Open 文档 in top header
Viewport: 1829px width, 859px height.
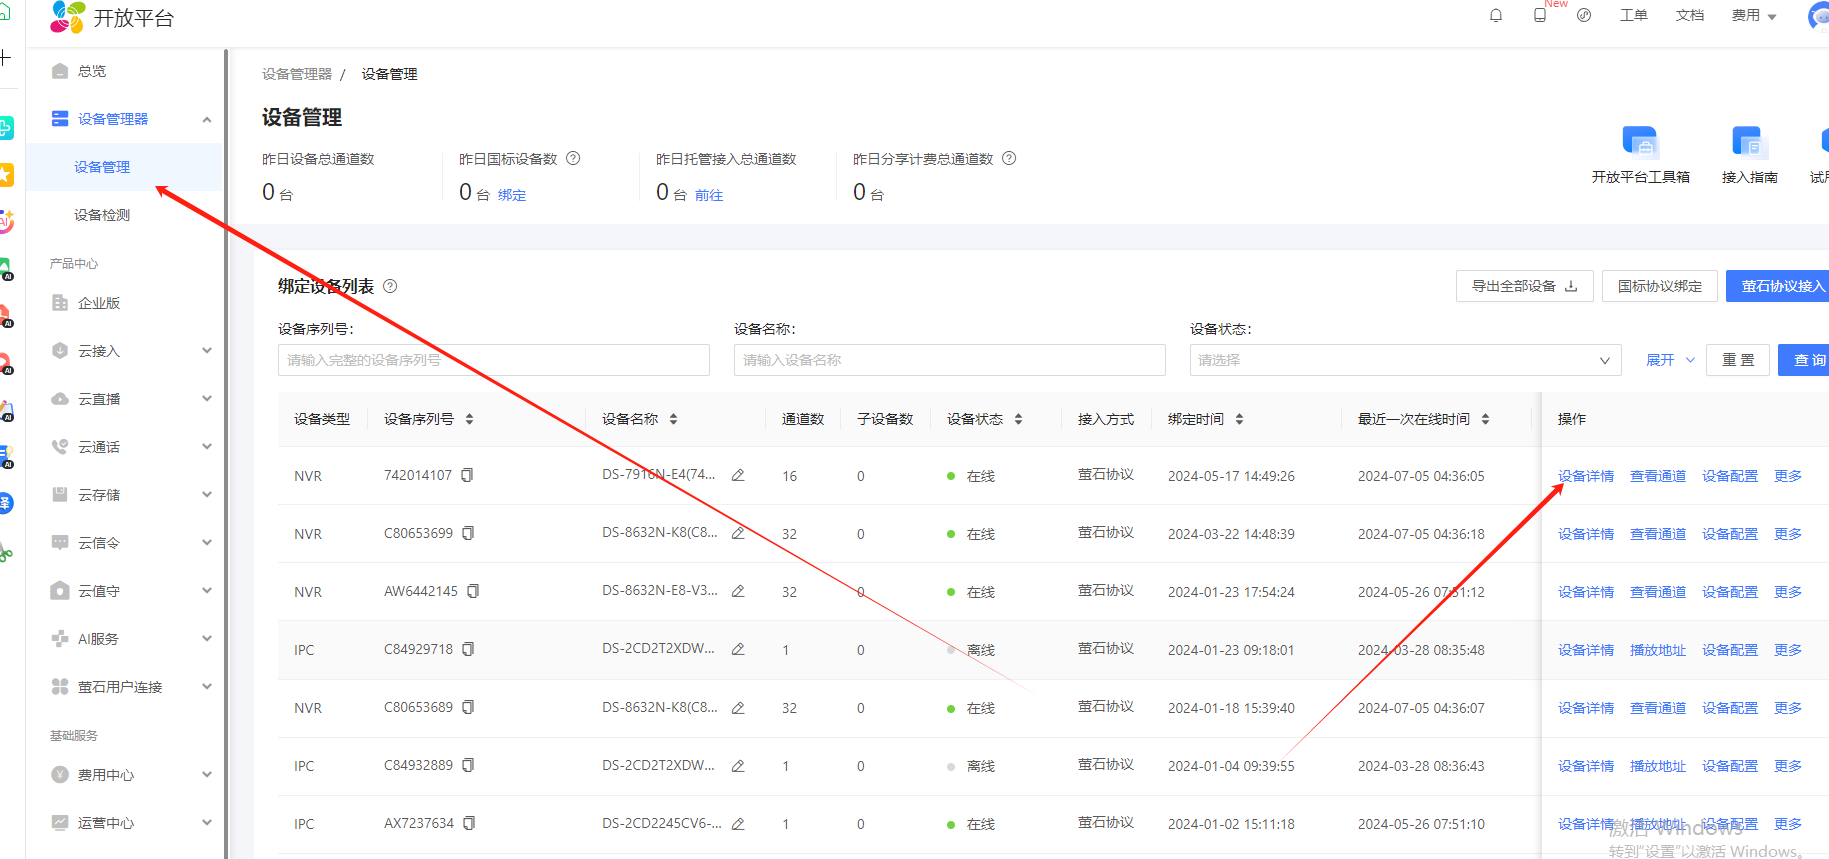point(1689,15)
